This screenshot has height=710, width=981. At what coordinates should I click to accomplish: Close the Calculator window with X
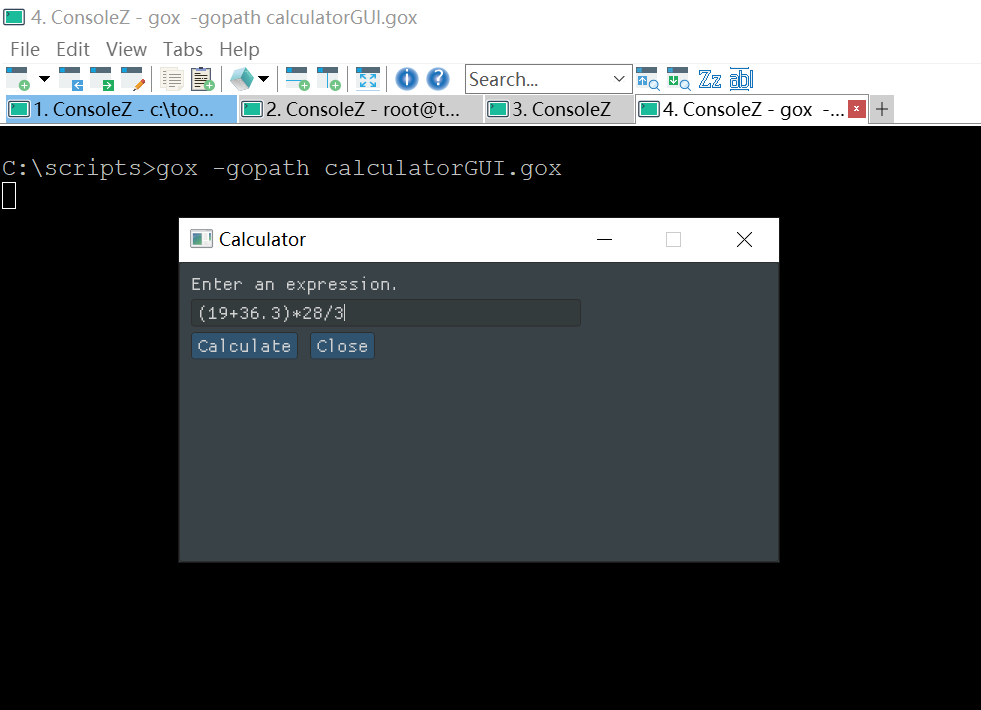[745, 240]
